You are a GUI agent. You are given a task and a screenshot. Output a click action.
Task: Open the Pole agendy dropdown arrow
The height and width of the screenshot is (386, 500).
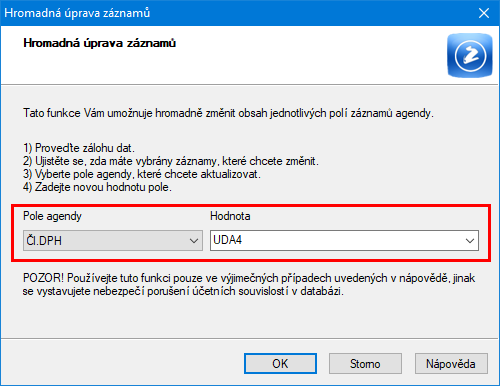pos(194,240)
